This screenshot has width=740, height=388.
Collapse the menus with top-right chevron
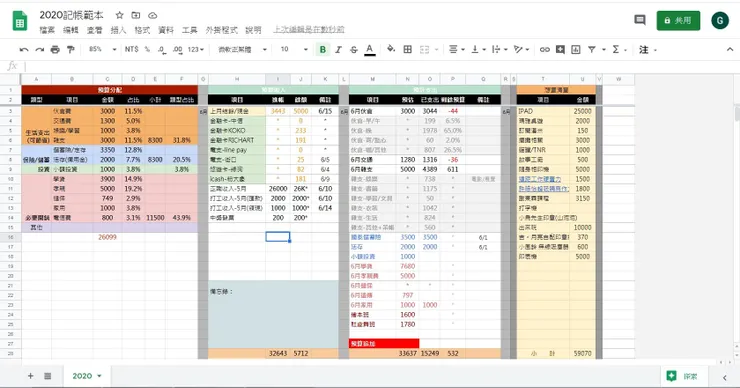click(x=730, y=49)
